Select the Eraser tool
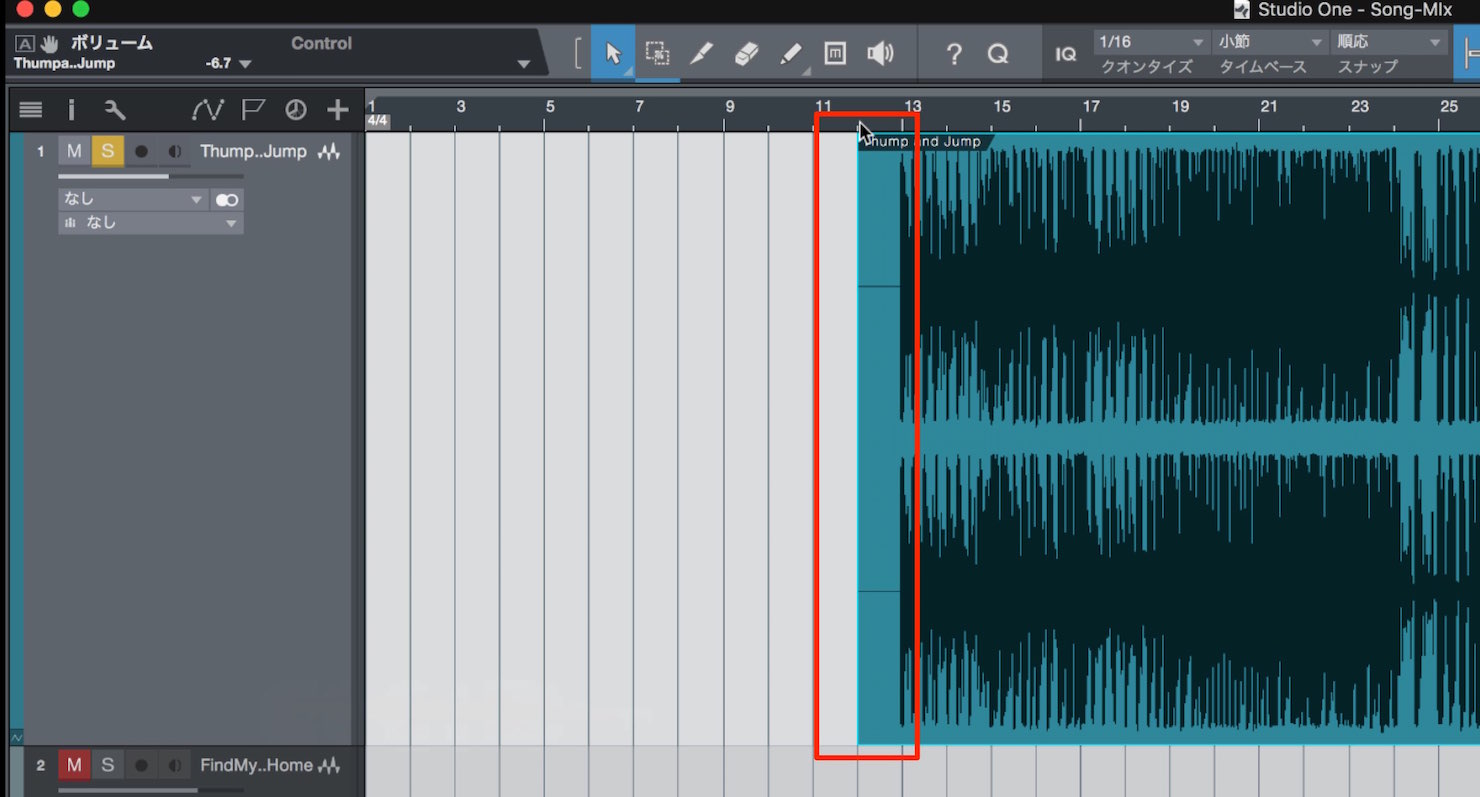This screenshot has height=797, width=1480. tap(746, 53)
